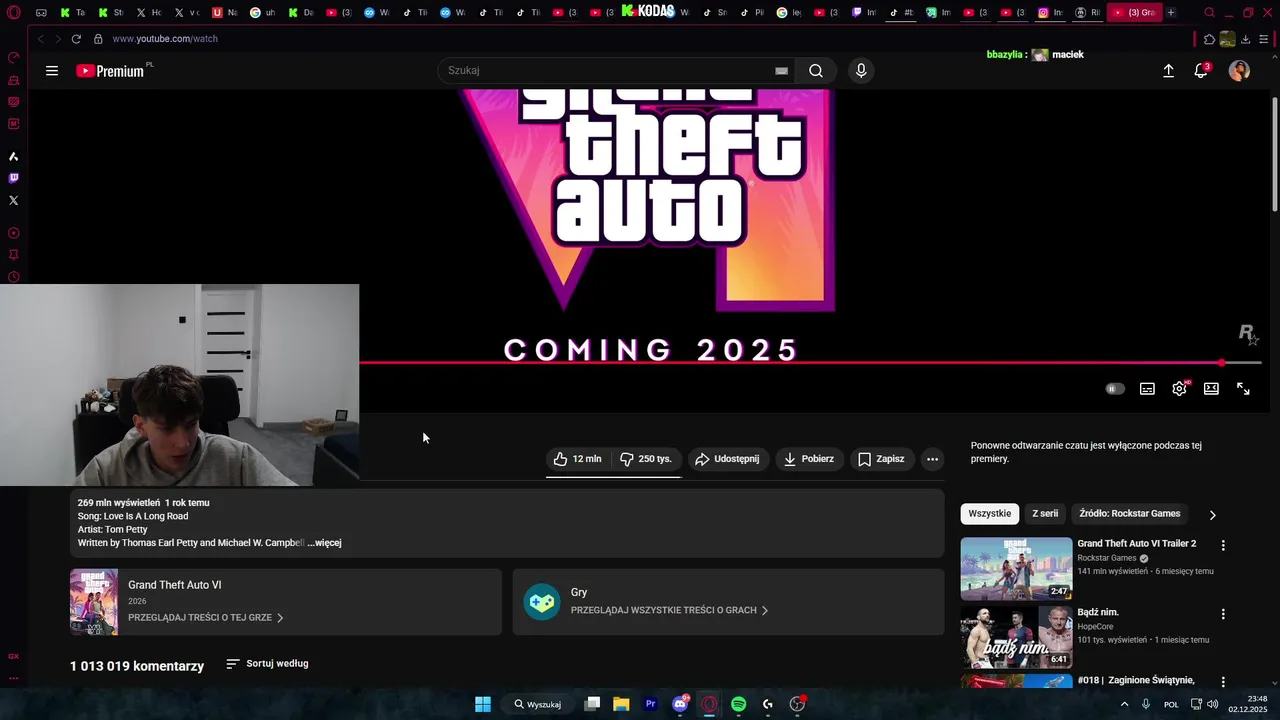Click the Pobierz download button
Image resolution: width=1280 pixels, height=720 pixels.
(809, 459)
